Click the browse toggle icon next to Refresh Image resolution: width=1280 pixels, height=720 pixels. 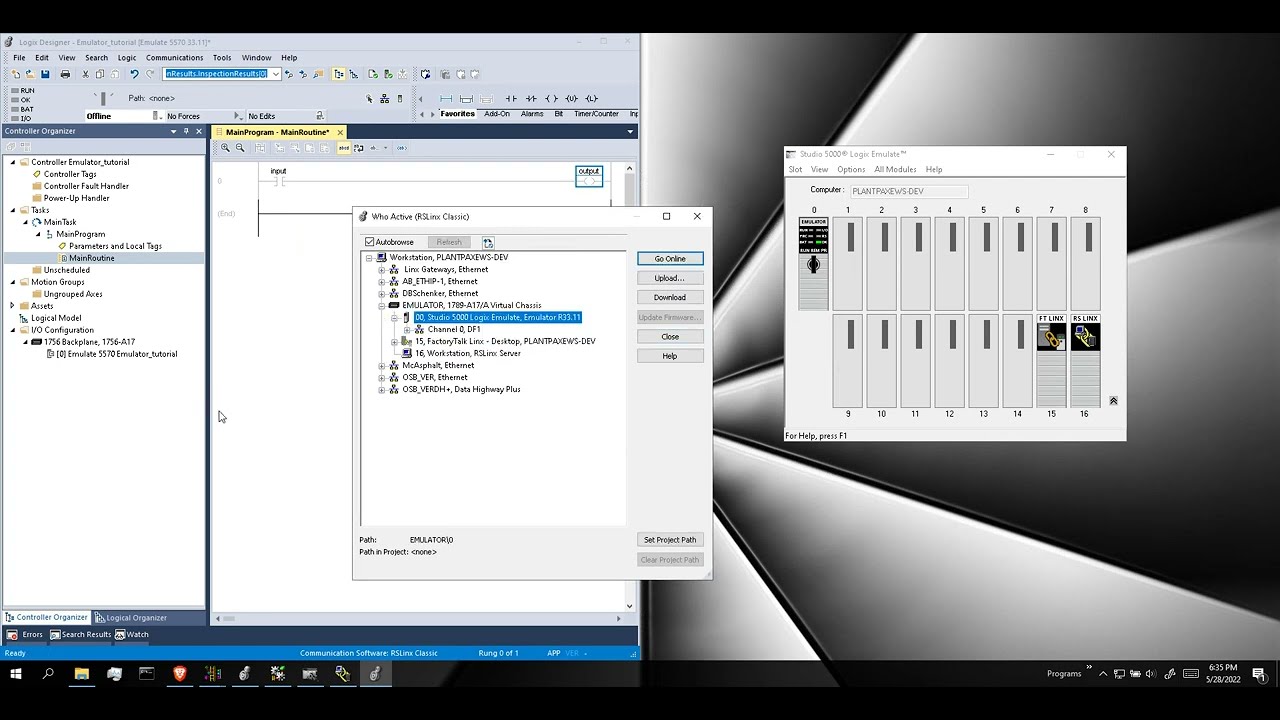(x=488, y=242)
